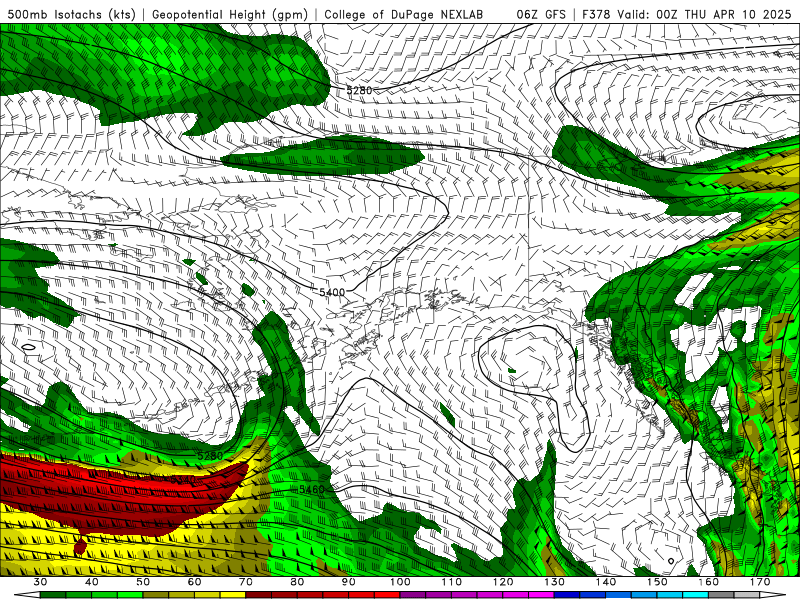The height and width of the screenshot is (600, 800).
Task: Click the legend value 150
Action: (x=657, y=582)
